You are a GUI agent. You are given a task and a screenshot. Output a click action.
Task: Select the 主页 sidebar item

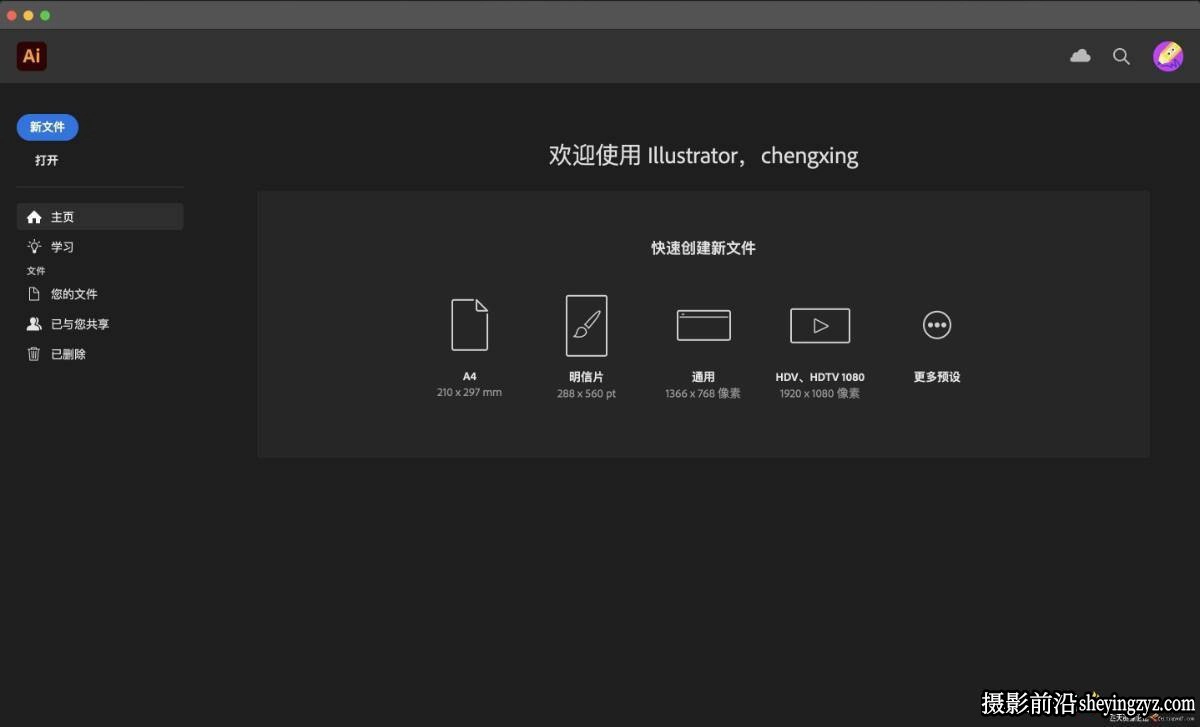[100, 217]
